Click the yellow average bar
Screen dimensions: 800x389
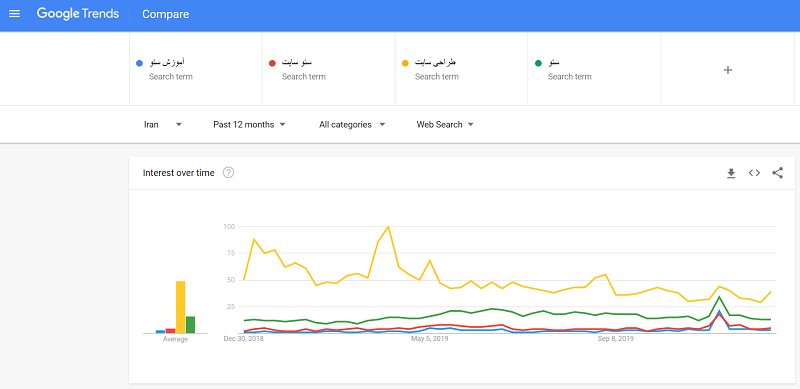coord(181,307)
